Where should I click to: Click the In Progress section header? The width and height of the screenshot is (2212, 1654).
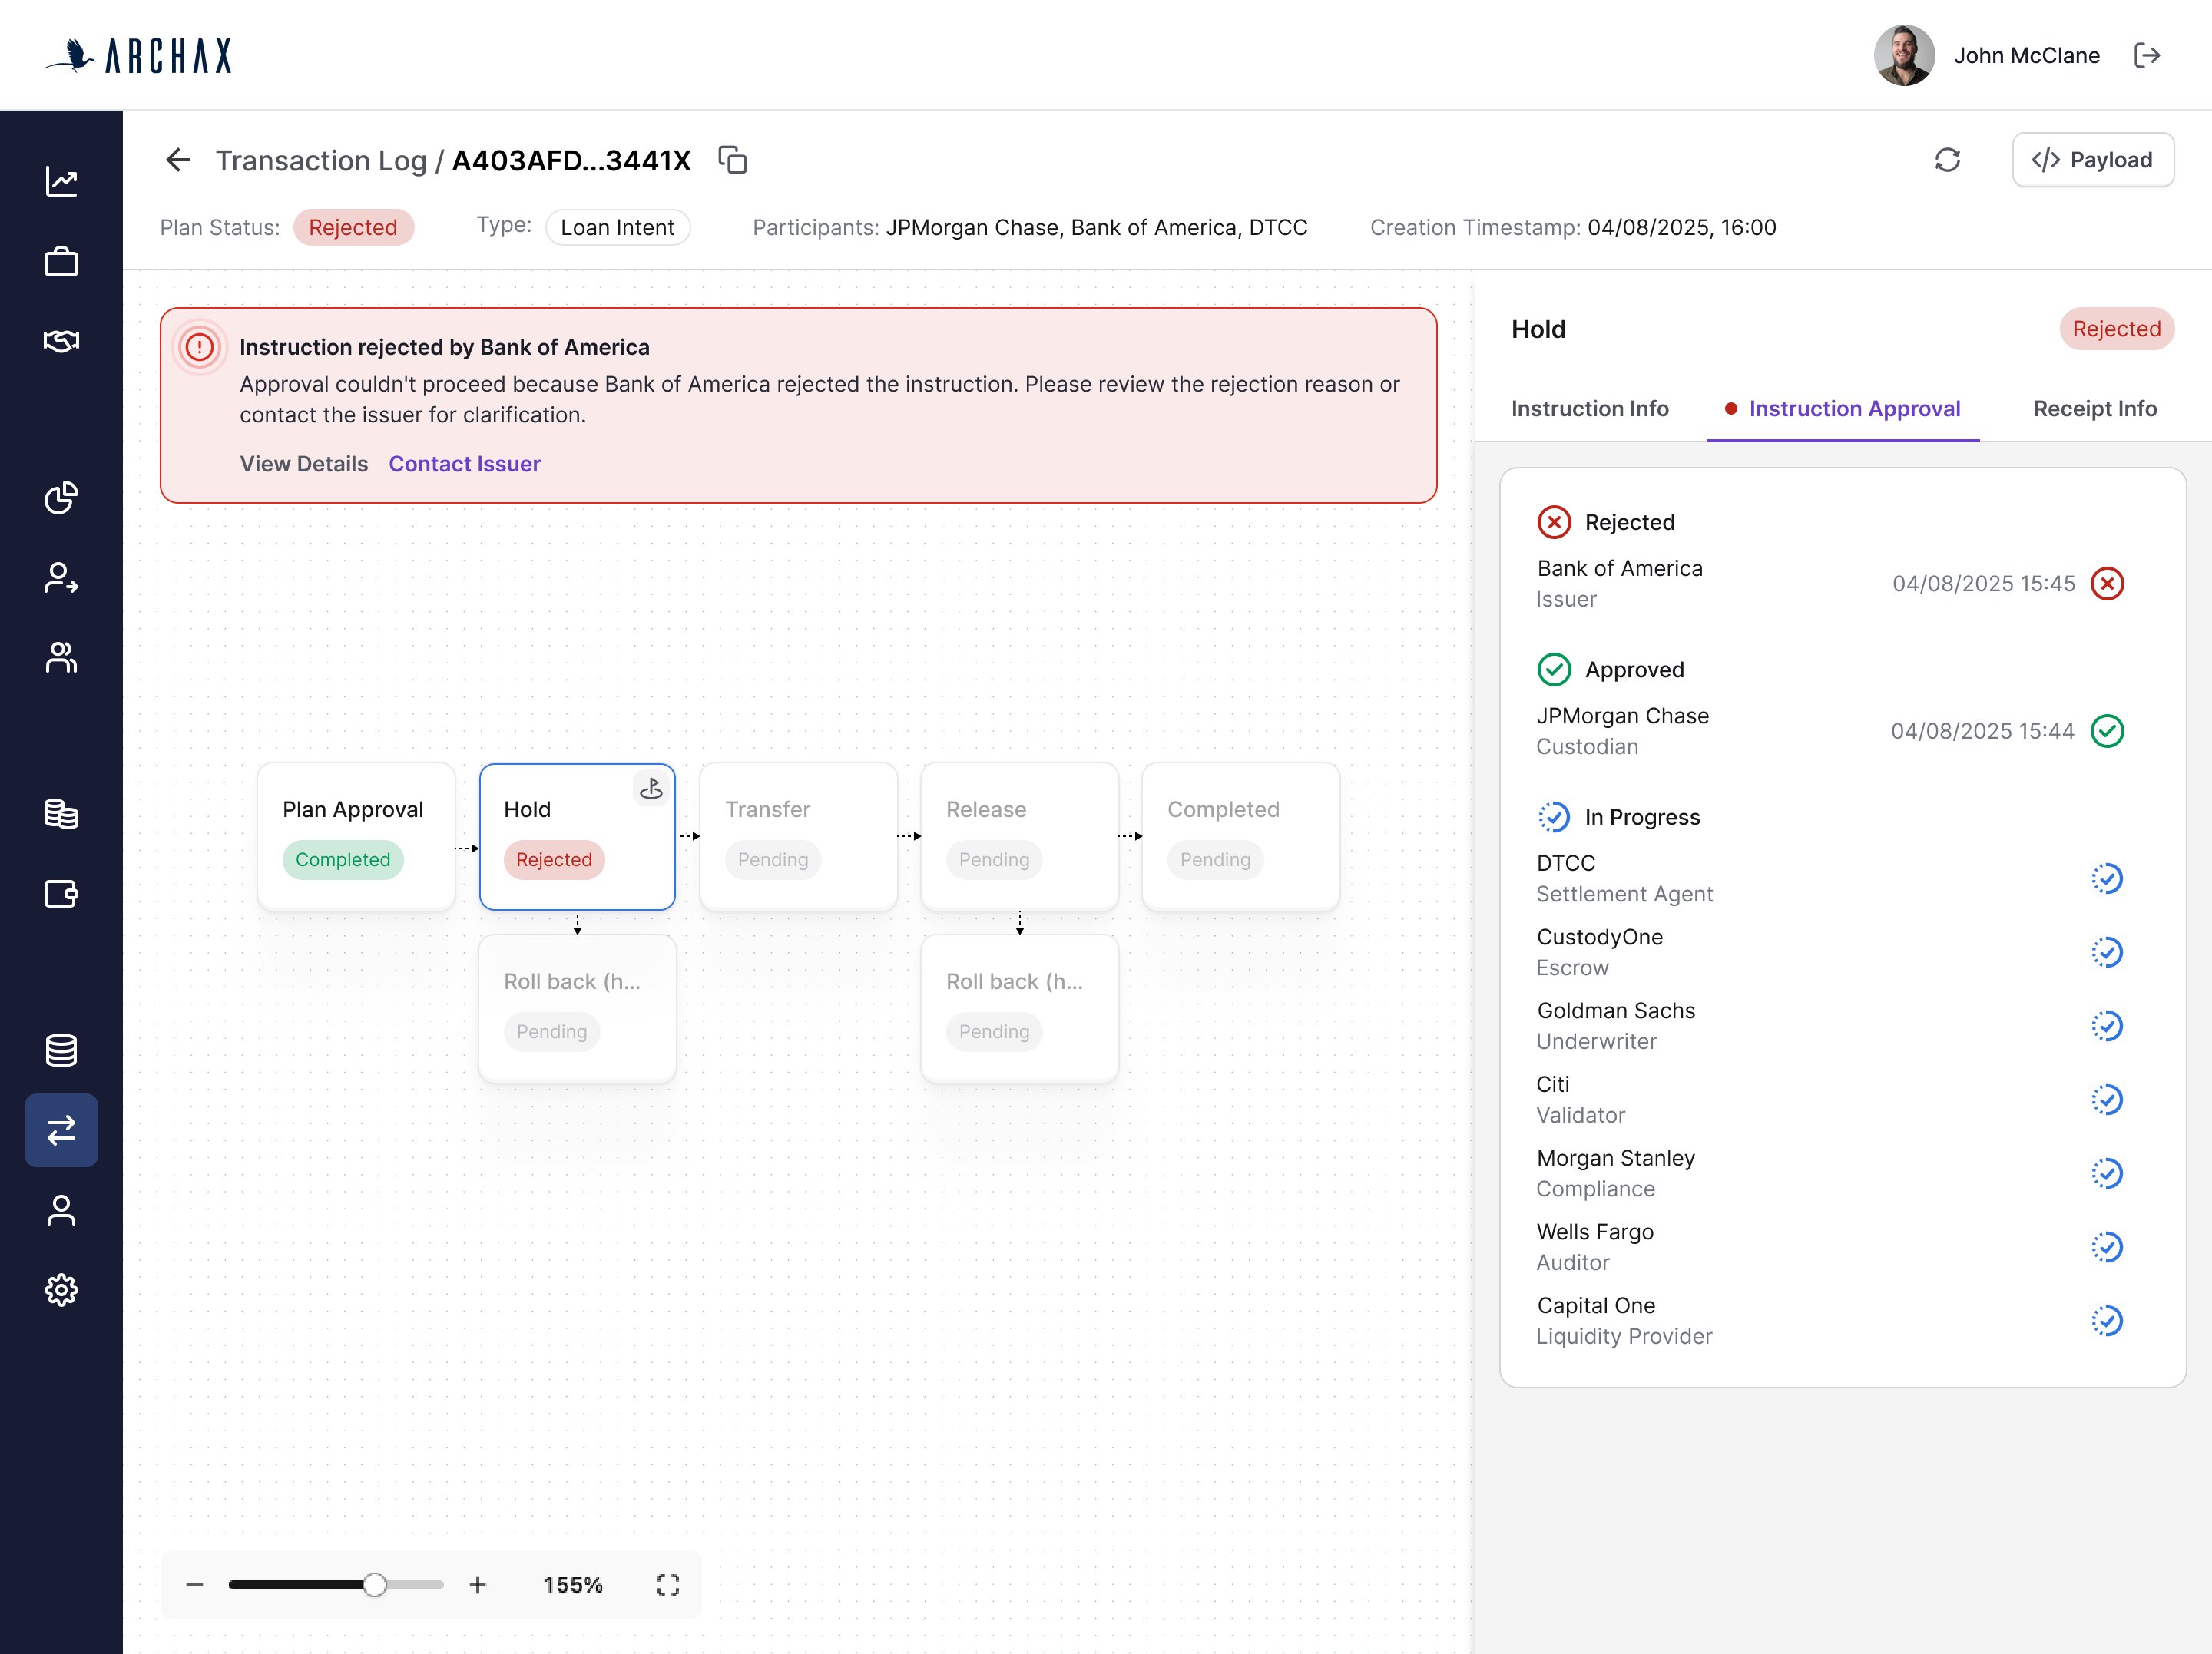click(x=1618, y=817)
